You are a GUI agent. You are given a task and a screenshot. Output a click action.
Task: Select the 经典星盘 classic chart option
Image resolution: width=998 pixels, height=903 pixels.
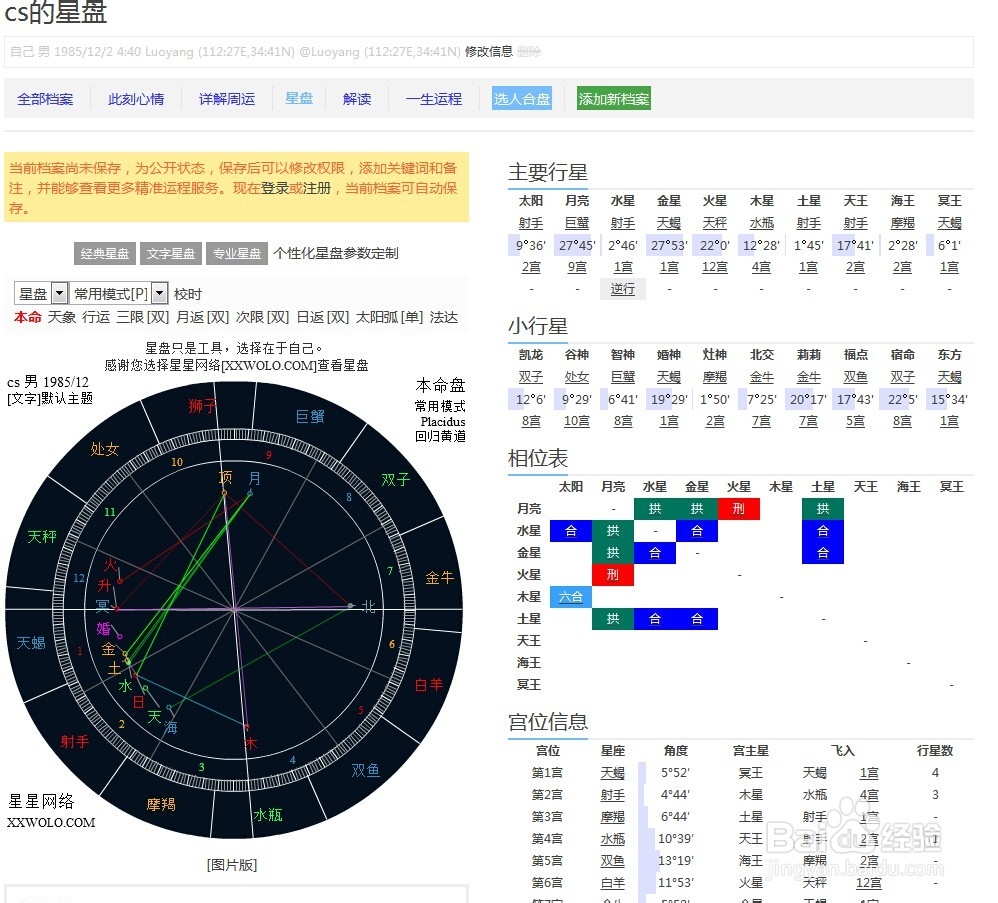click(103, 254)
